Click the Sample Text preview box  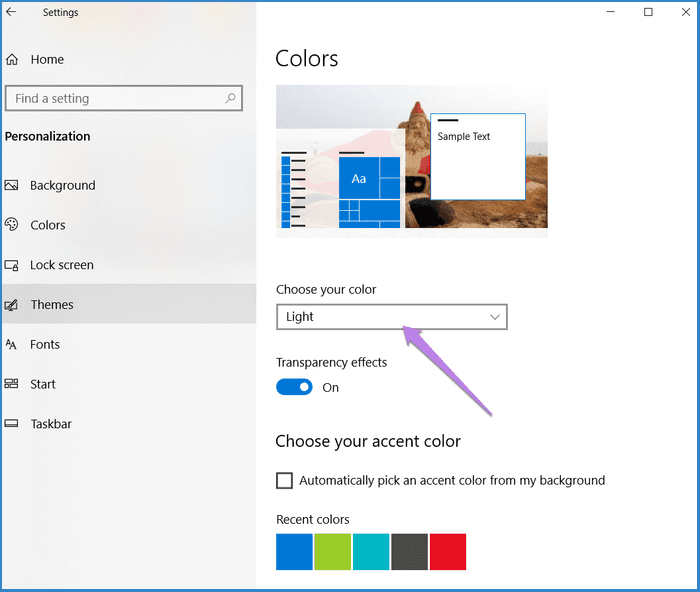[478, 157]
